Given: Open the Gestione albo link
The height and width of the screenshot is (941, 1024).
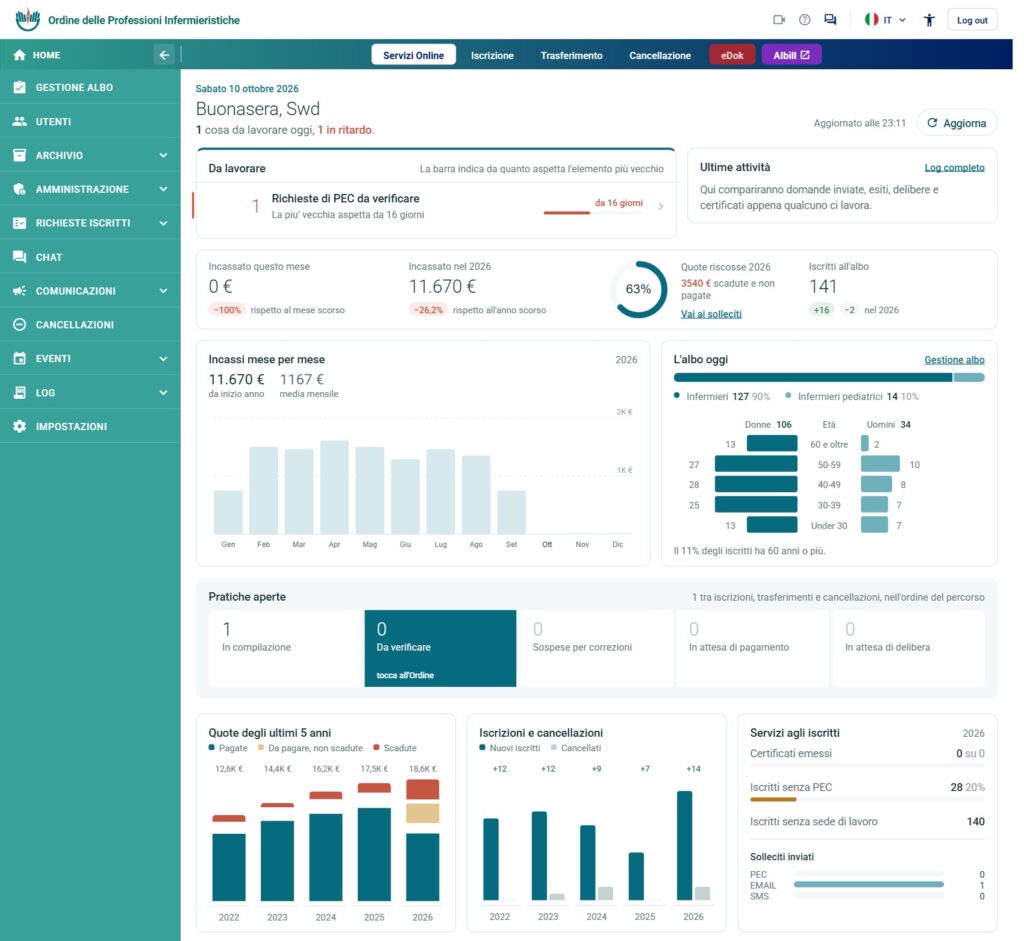Looking at the screenshot, I should pos(954,360).
